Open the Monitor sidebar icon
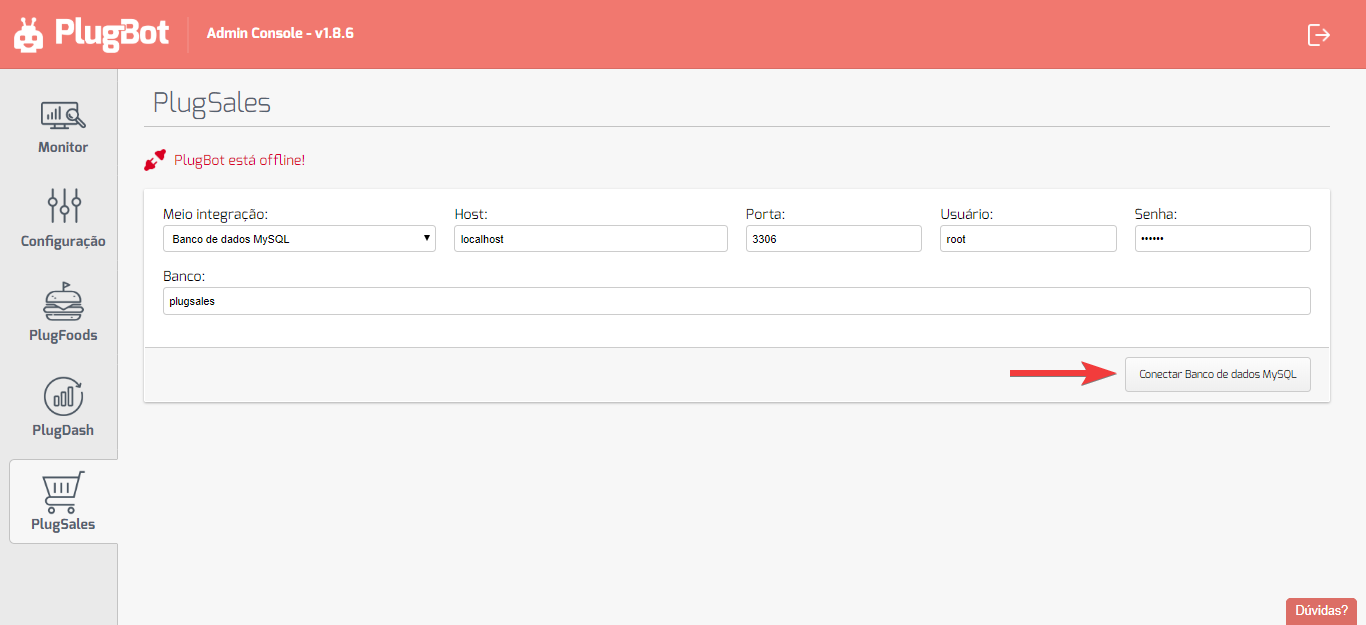 63,115
